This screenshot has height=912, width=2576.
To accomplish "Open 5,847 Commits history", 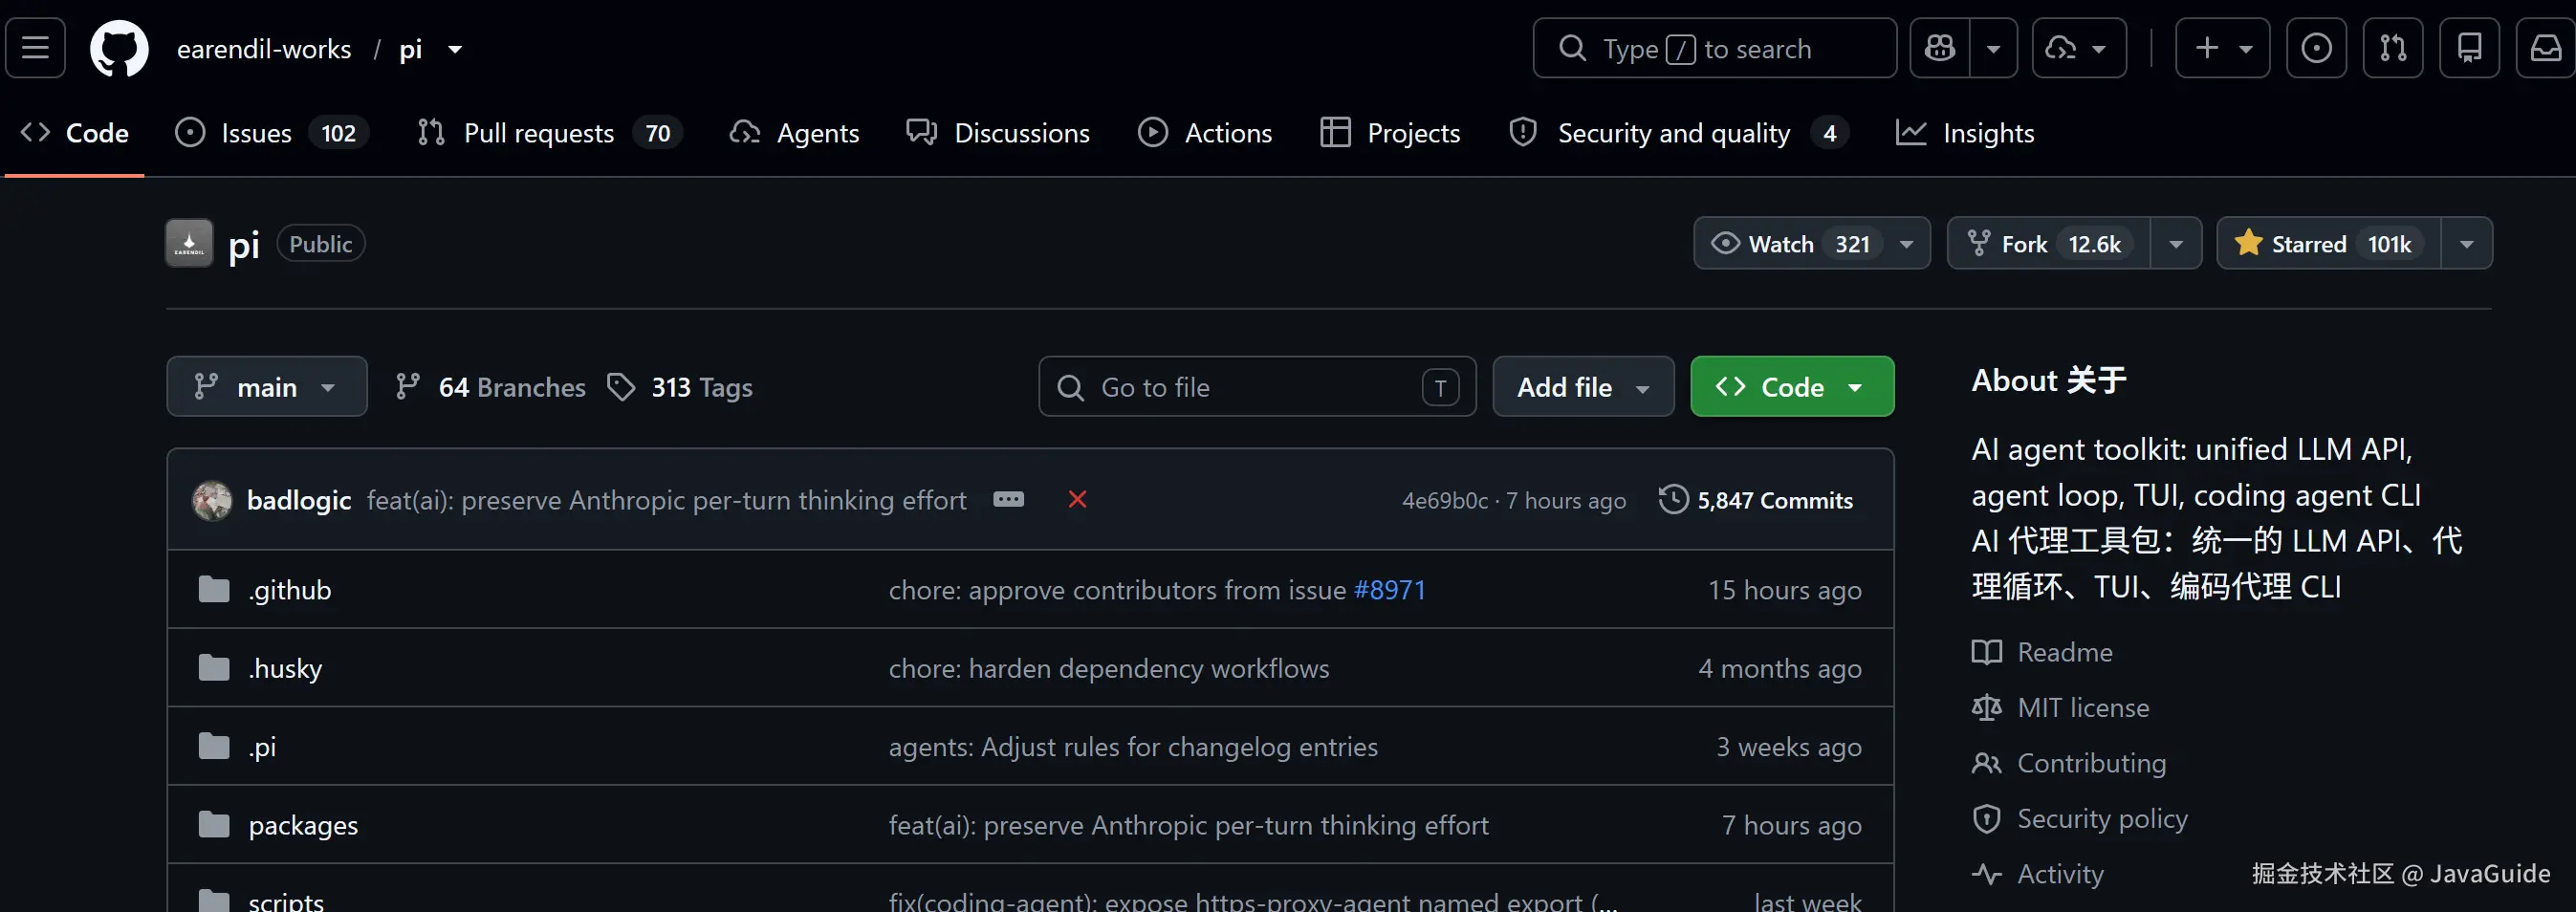I will (1755, 500).
